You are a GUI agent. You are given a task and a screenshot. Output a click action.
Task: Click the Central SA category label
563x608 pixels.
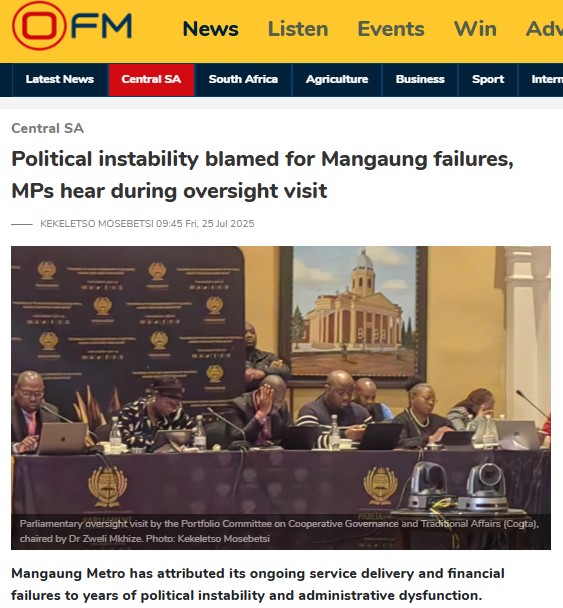pyautogui.click(x=47, y=128)
